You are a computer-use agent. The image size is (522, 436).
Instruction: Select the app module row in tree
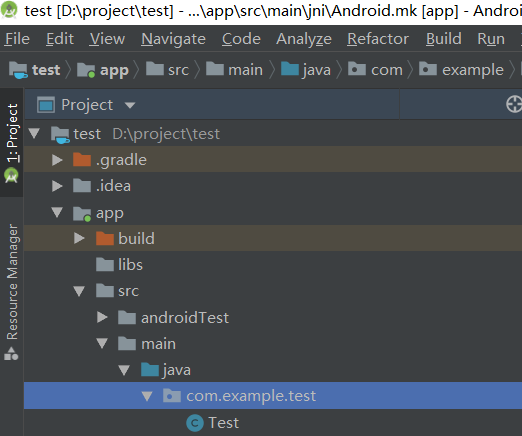coord(273,212)
